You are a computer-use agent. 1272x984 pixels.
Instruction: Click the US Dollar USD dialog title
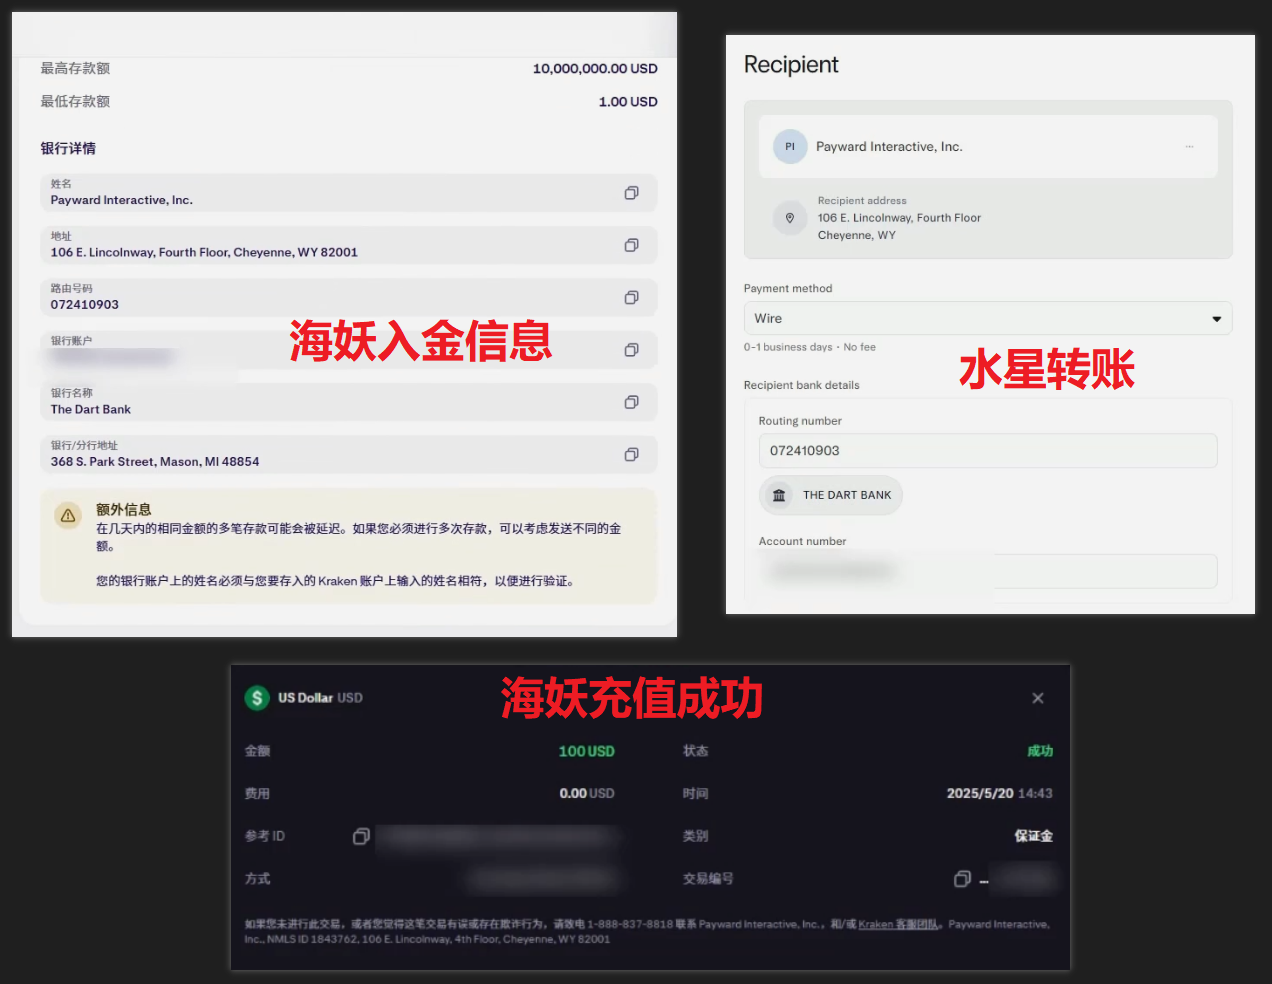click(320, 698)
